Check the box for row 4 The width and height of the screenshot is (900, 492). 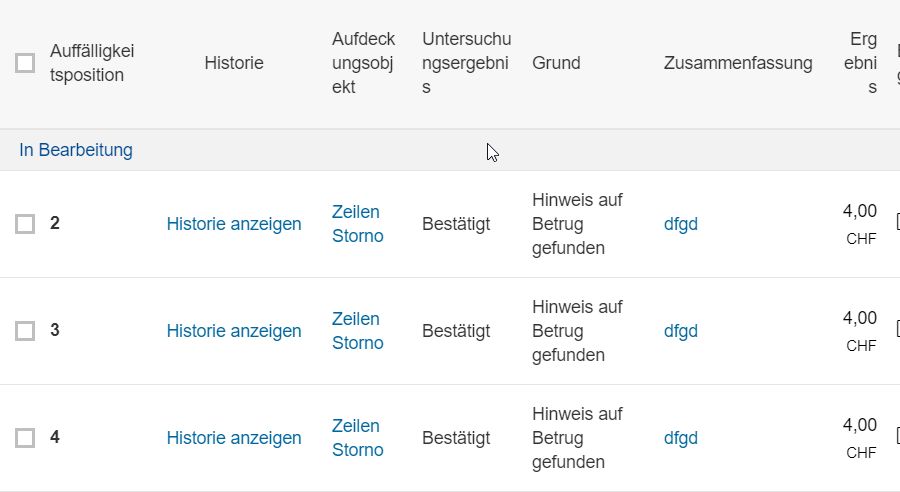tap(25, 438)
